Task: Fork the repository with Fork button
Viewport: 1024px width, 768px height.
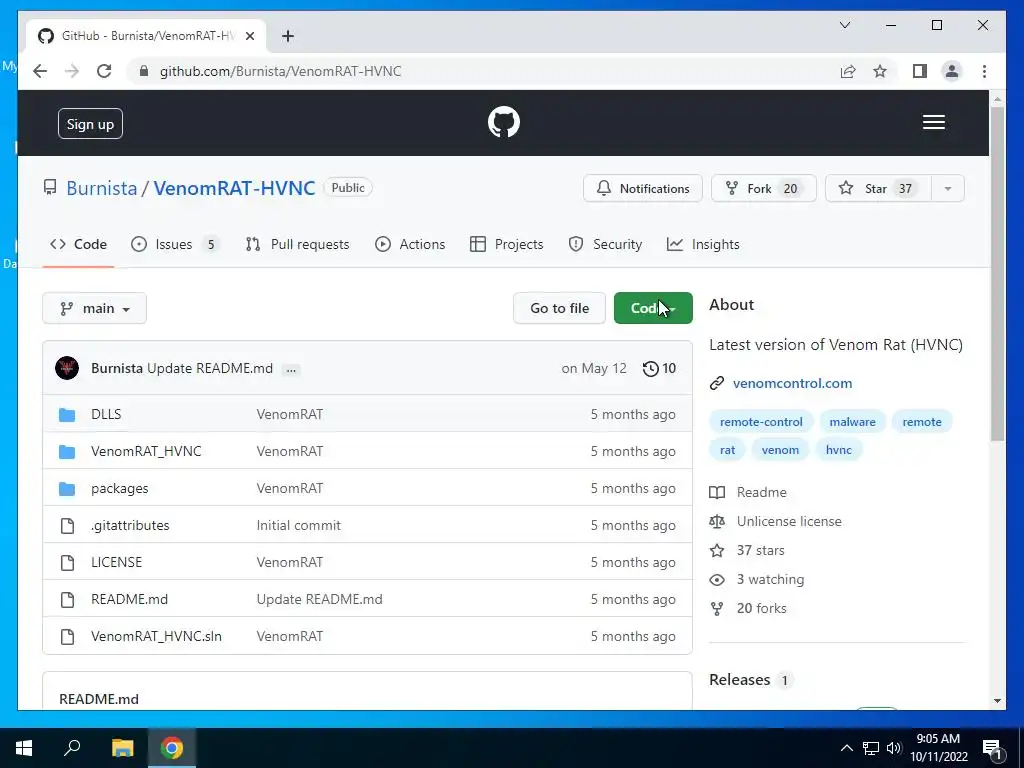Action: pyautogui.click(x=763, y=189)
